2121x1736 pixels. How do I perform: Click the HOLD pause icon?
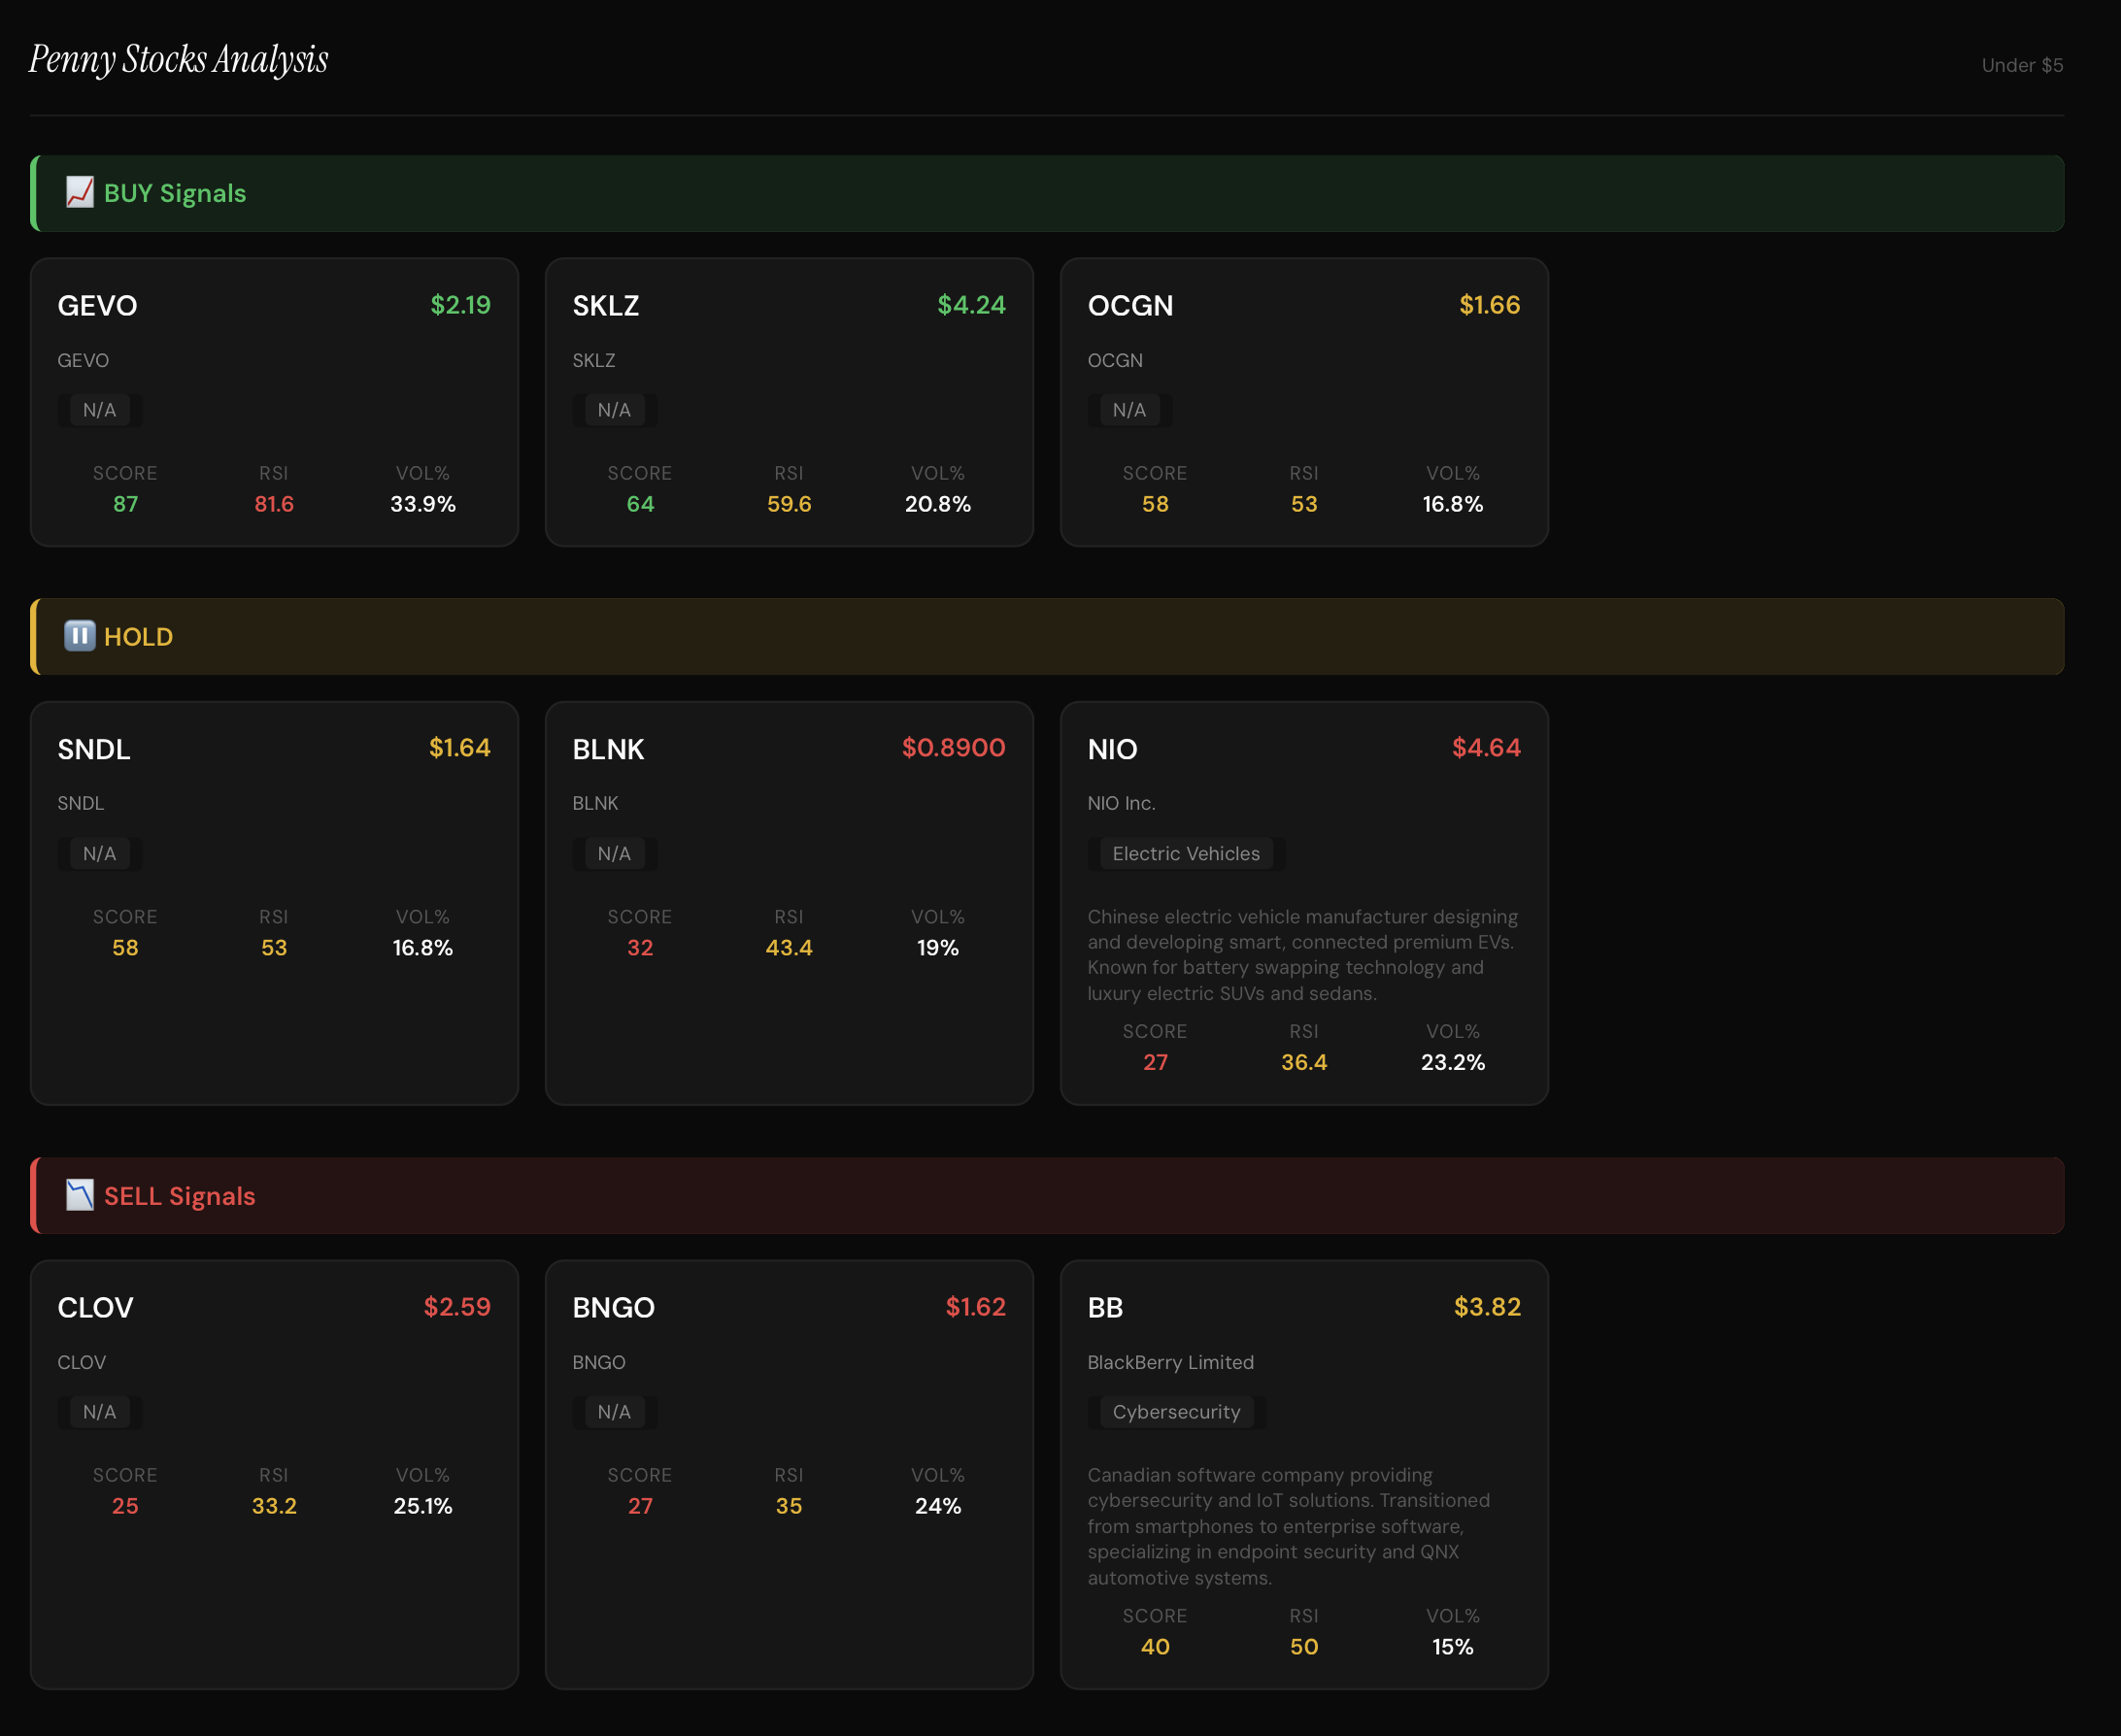(x=79, y=636)
